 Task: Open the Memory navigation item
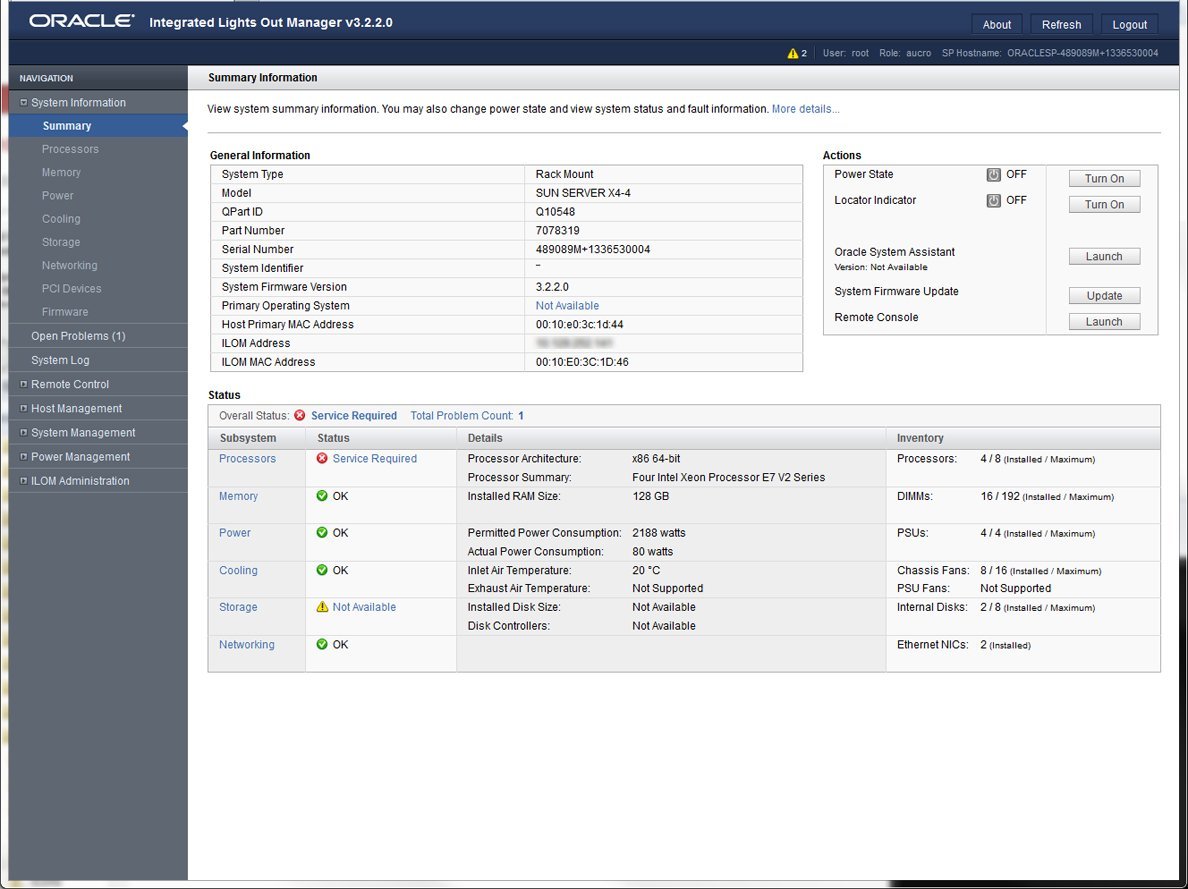(x=61, y=173)
